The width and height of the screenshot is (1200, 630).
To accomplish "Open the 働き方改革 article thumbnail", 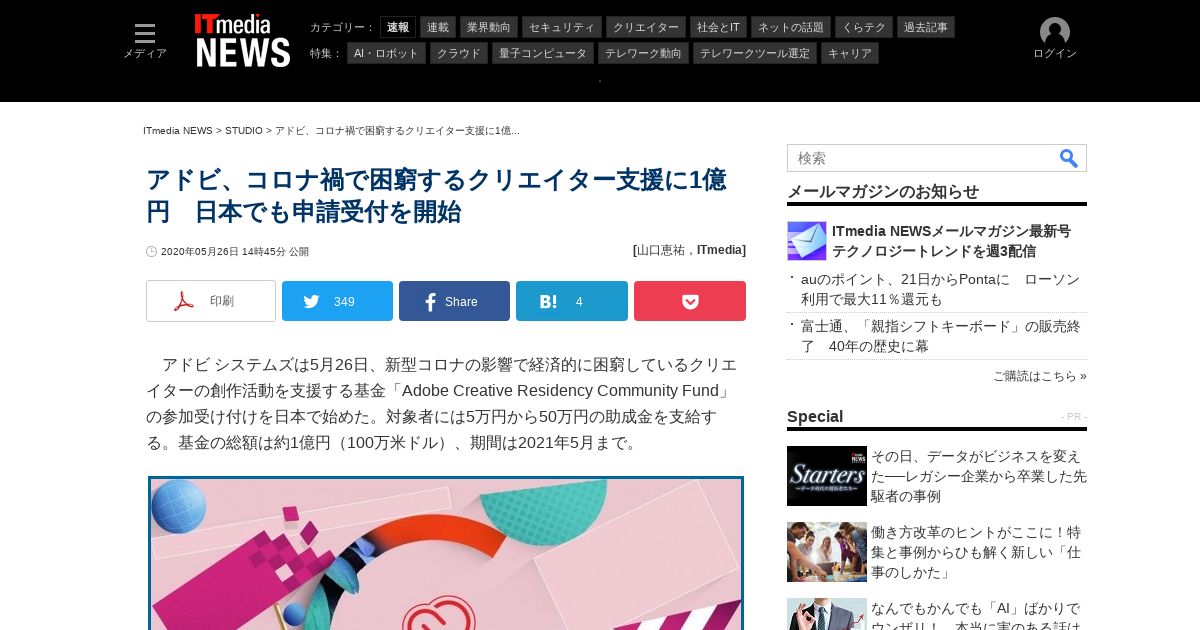I will pyautogui.click(x=827, y=552).
